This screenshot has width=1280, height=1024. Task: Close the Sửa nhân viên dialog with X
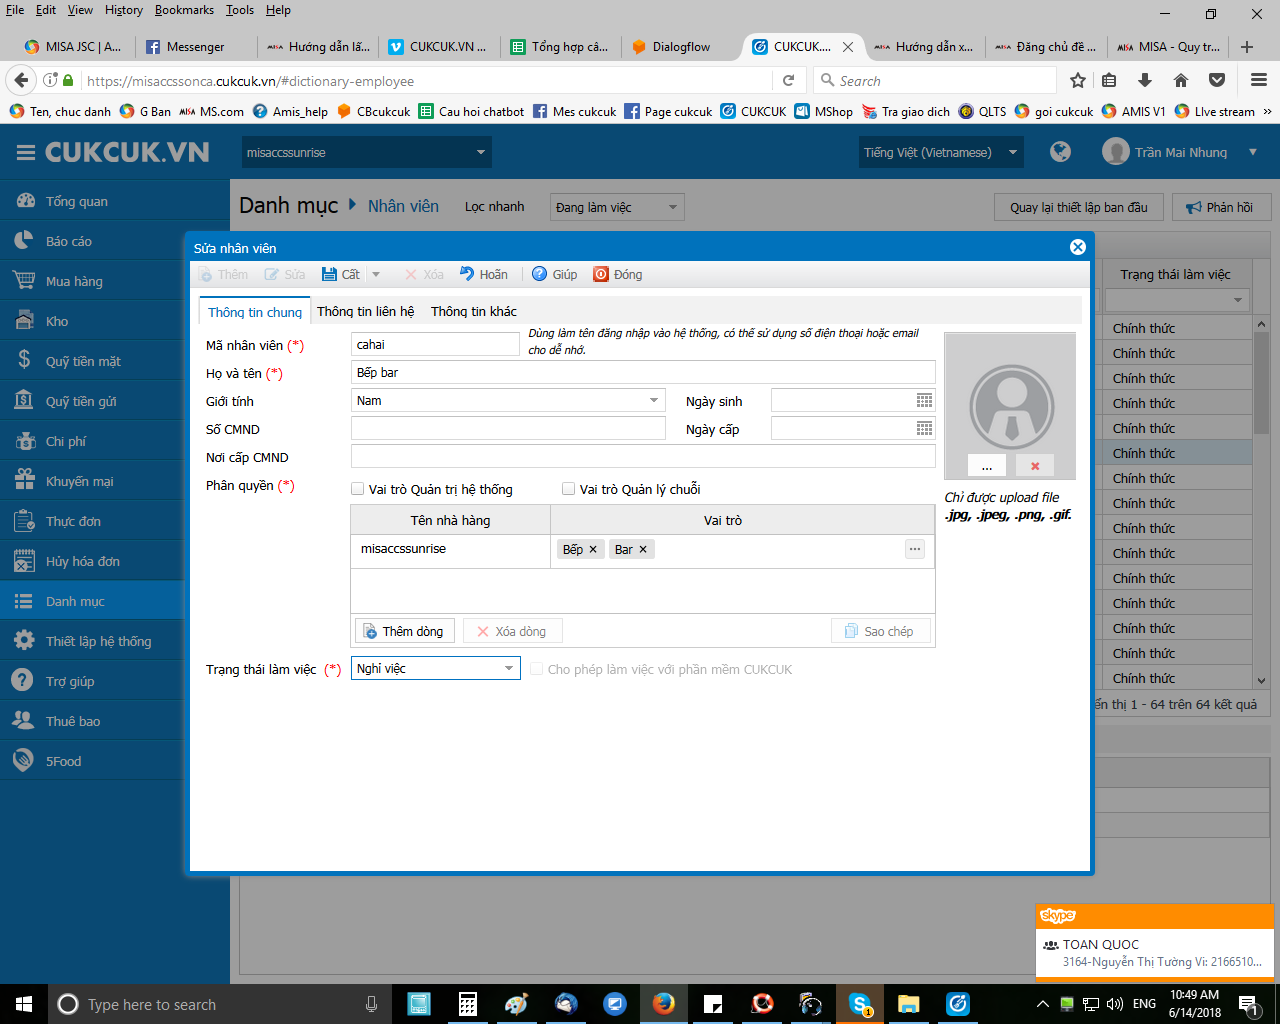pyautogui.click(x=1077, y=247)
